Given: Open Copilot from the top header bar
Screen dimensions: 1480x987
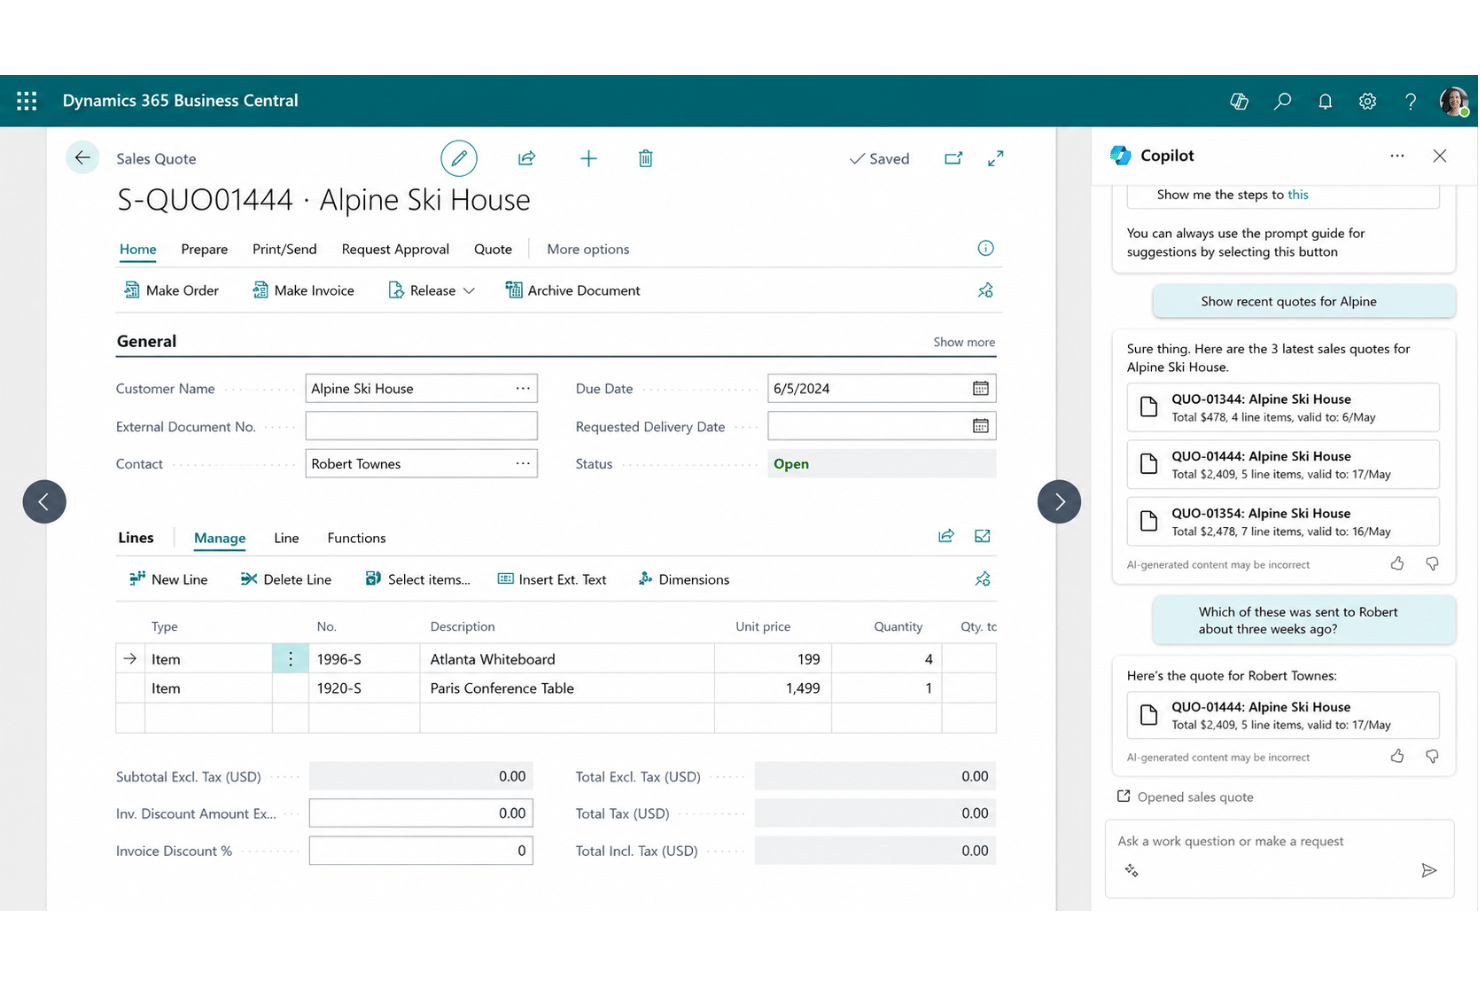Looking at the screenshot, I should (1239, 101).
